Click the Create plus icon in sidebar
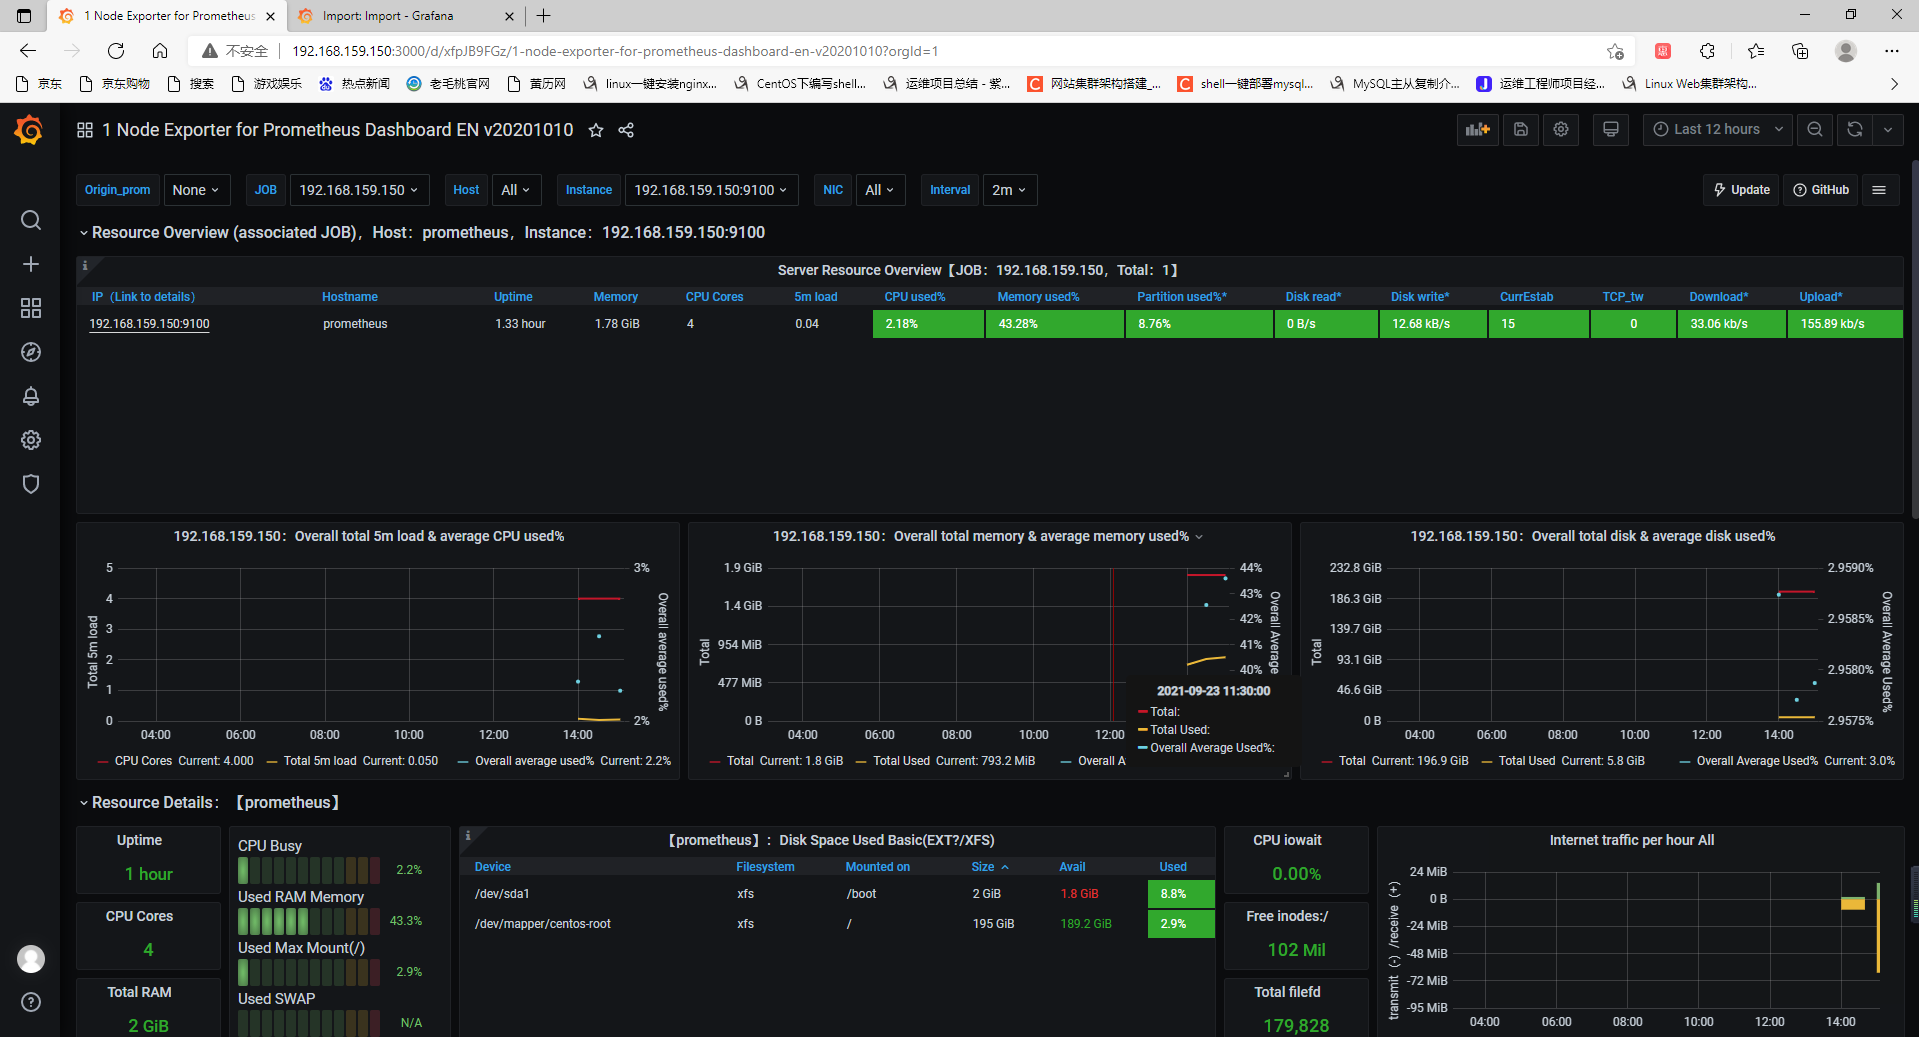Viewport: 1919px width, 1037px height. click(31, 264)
